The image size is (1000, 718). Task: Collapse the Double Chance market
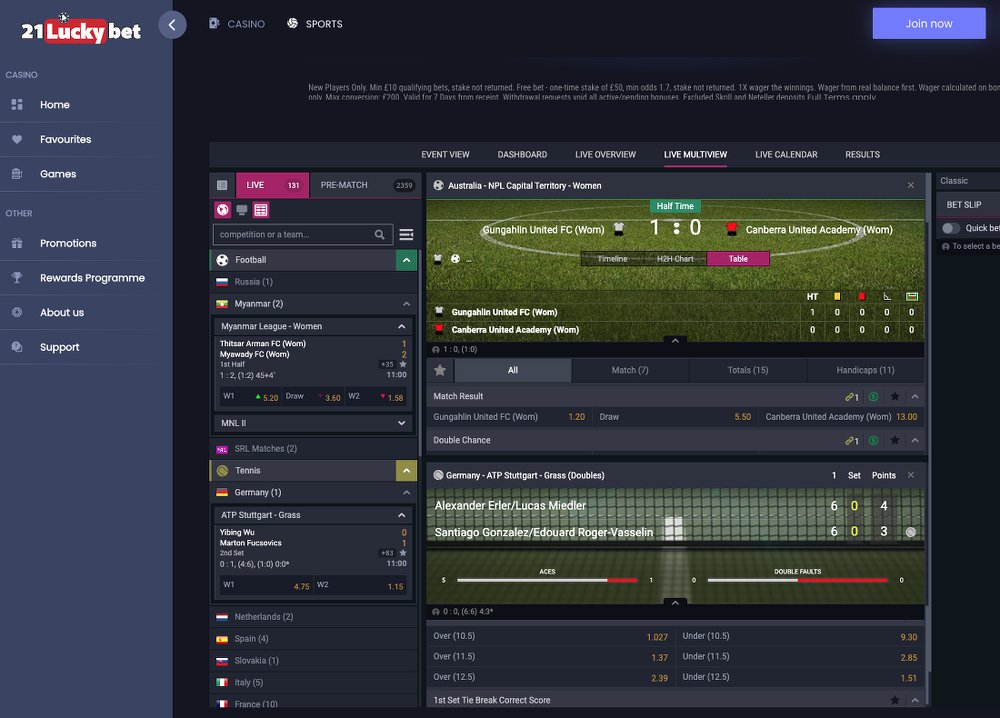click(915, 440)
